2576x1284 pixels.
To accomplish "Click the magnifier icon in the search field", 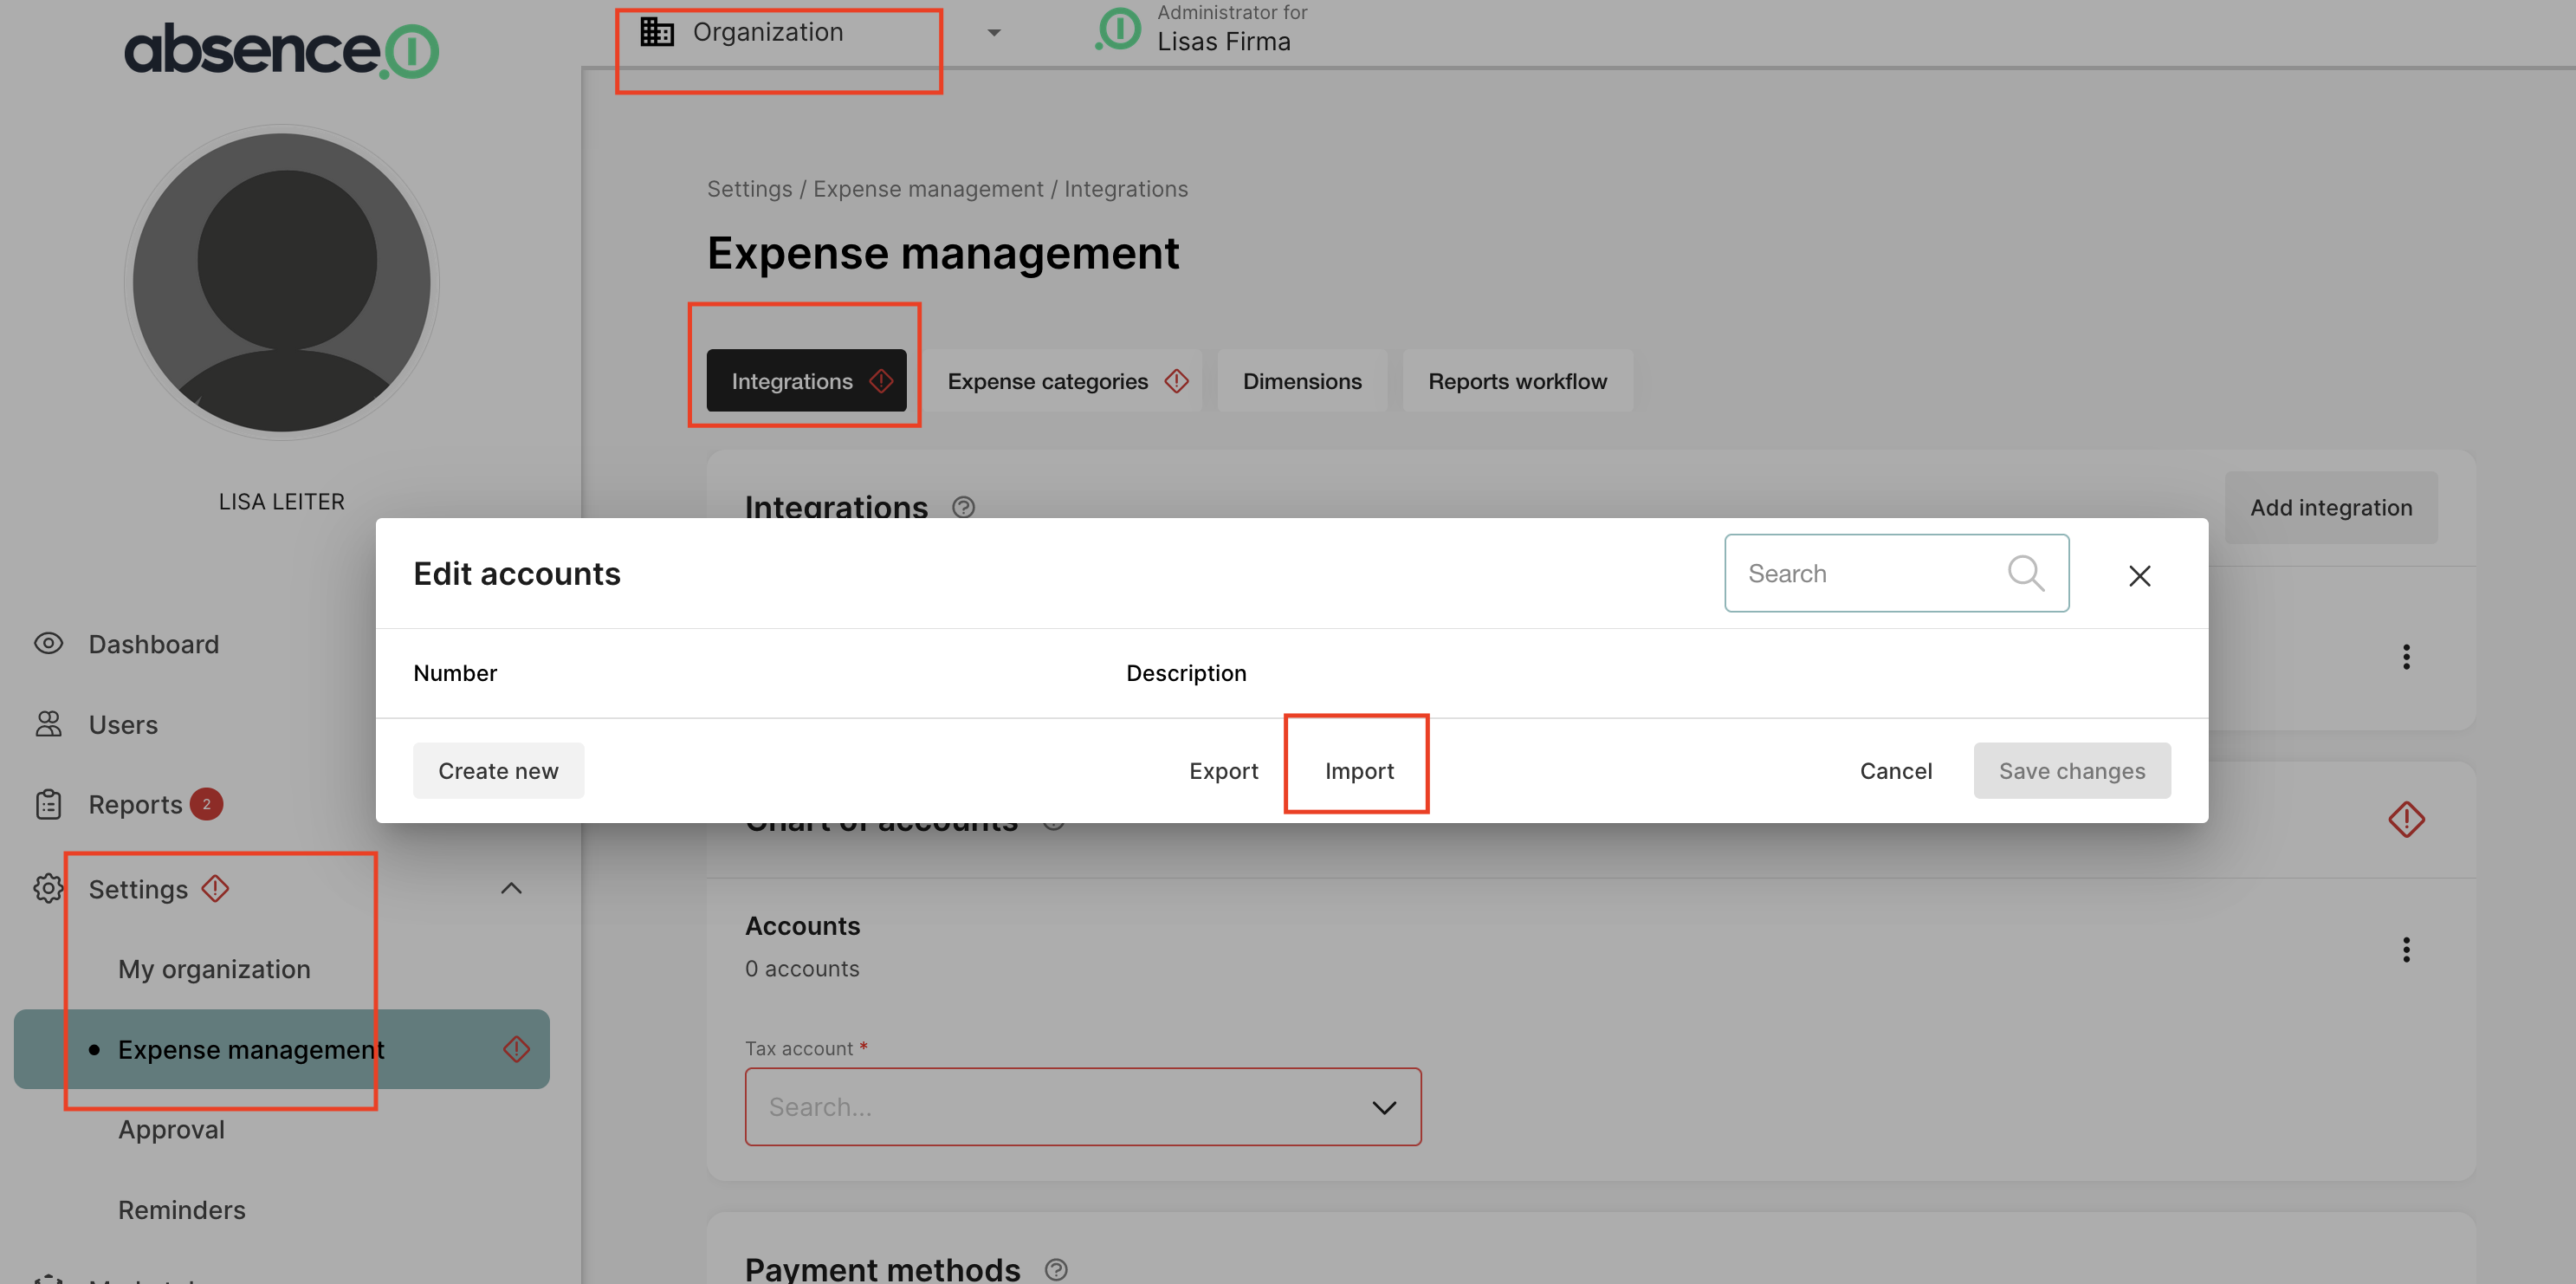I will [2025, 573].
